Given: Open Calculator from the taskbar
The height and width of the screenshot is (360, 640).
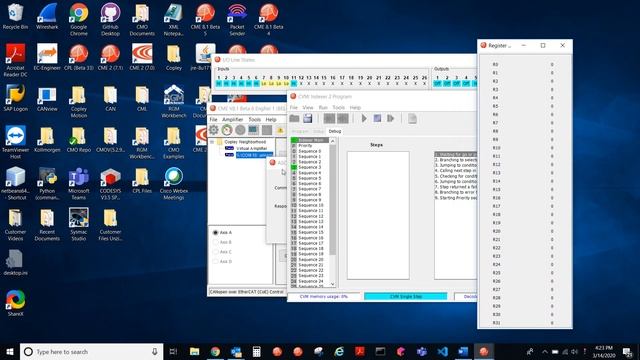Looking at the screenshot, I should pyautogui.click(x=256, y=351).
